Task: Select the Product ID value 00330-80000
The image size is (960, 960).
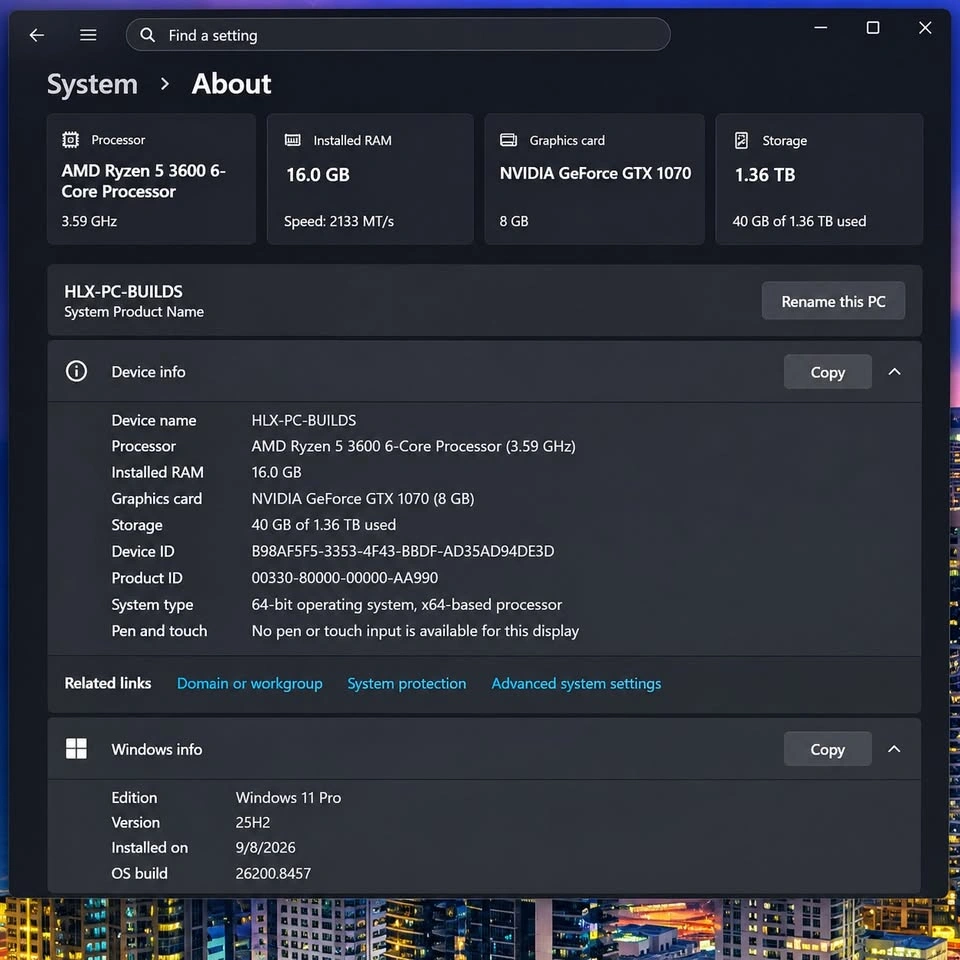Action: 345,577
